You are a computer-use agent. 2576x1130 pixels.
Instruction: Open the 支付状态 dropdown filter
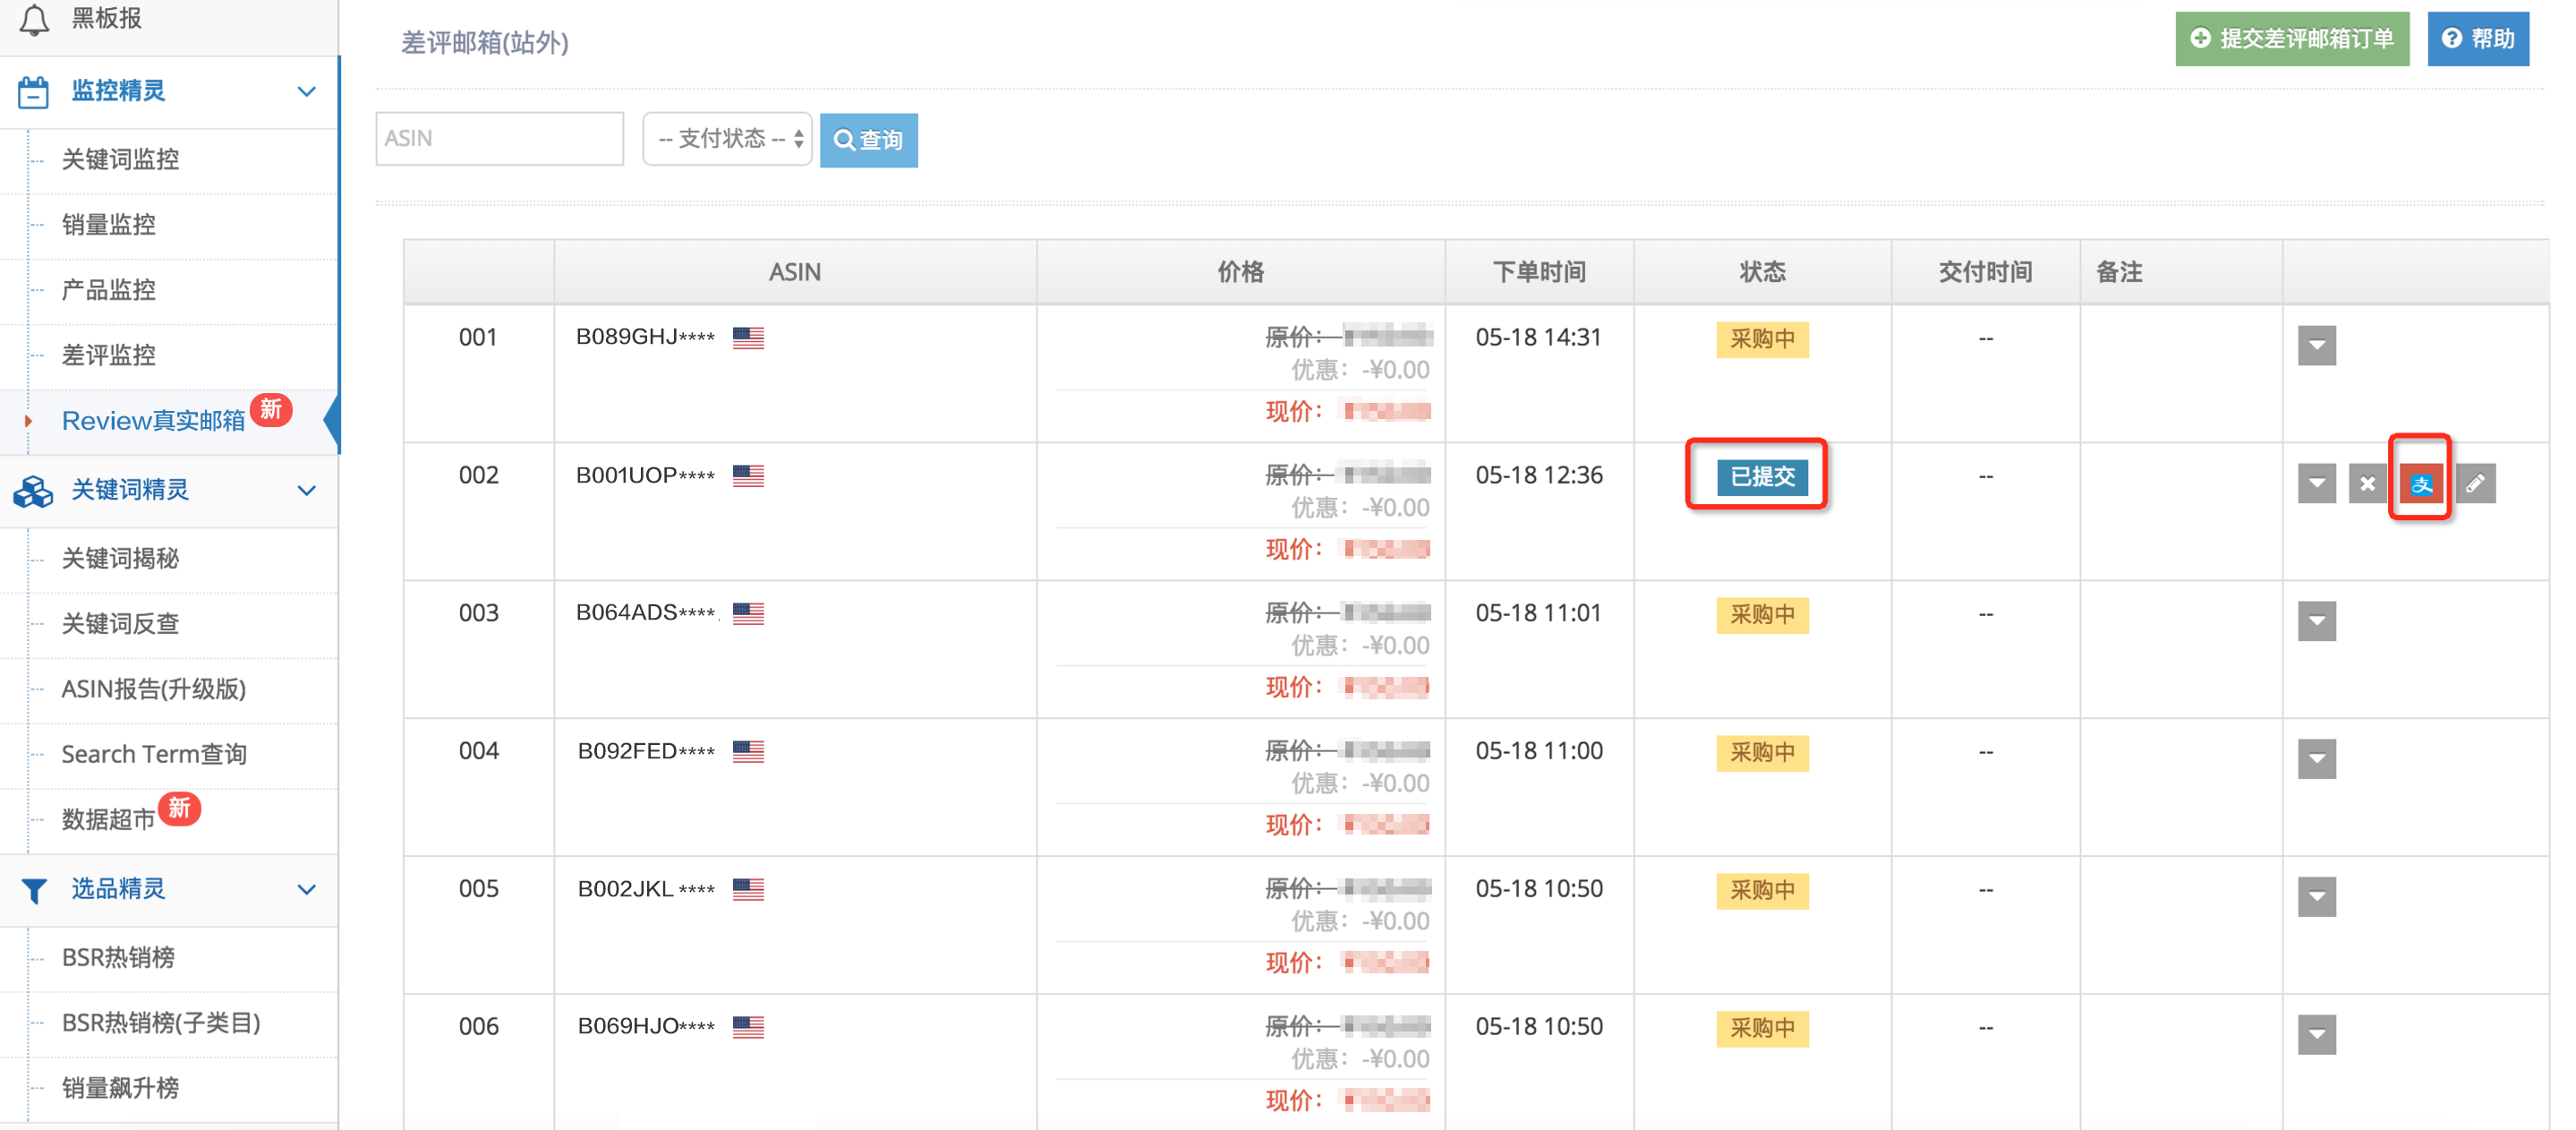tap(727, 139)
